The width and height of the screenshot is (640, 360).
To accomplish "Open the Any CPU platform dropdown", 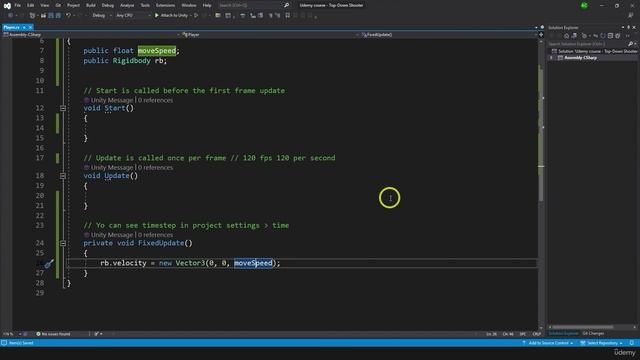I will pos(133,15).
